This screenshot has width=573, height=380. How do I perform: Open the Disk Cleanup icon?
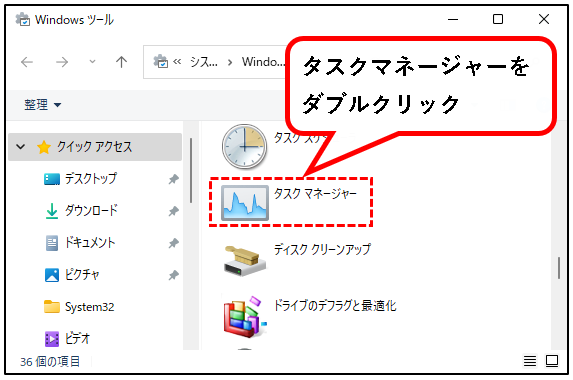(x=244, y=261)
